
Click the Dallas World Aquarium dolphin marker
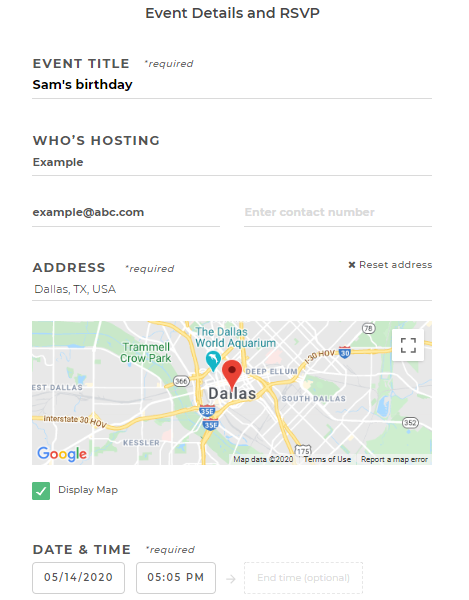click(x=213, y=361)
